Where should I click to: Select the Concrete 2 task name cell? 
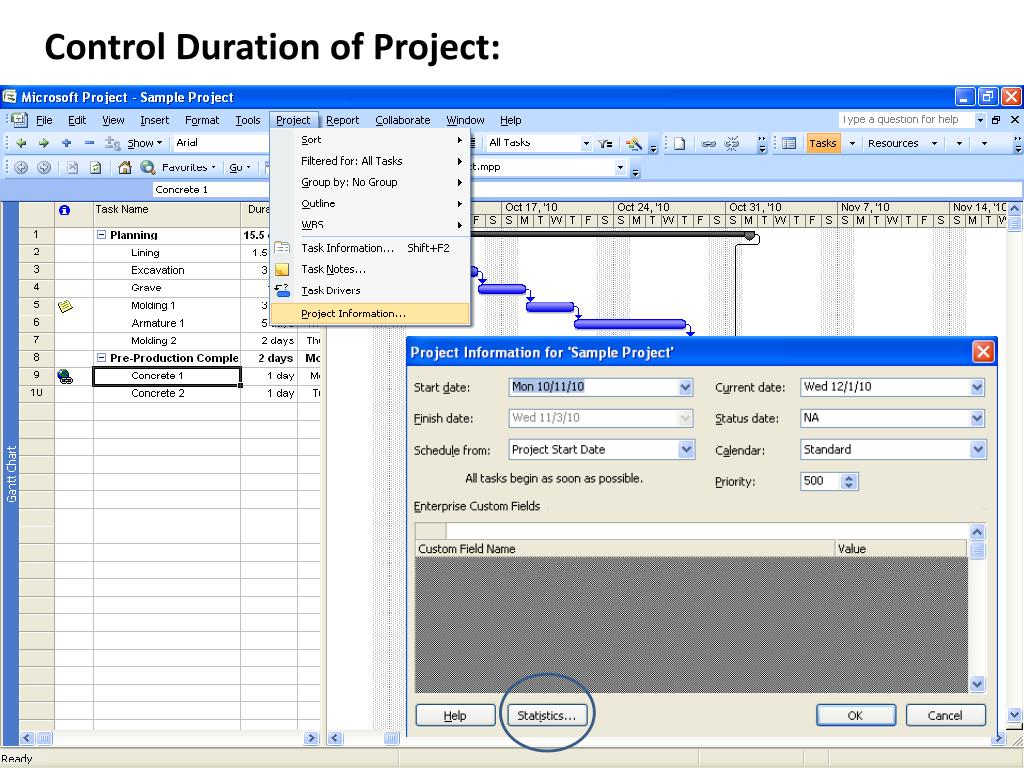(x=167, y=394)
